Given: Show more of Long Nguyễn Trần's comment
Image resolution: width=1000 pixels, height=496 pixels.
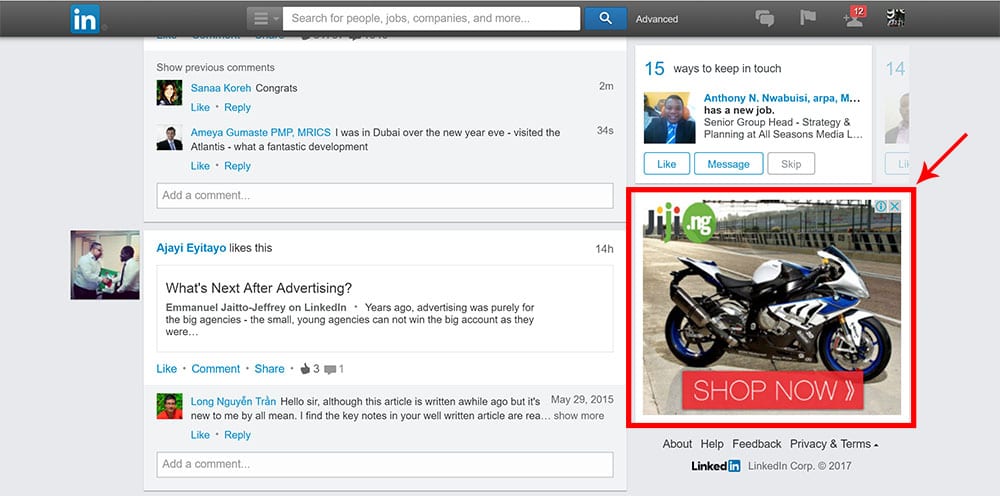Looking at the screenshot, I should [578, 416].
